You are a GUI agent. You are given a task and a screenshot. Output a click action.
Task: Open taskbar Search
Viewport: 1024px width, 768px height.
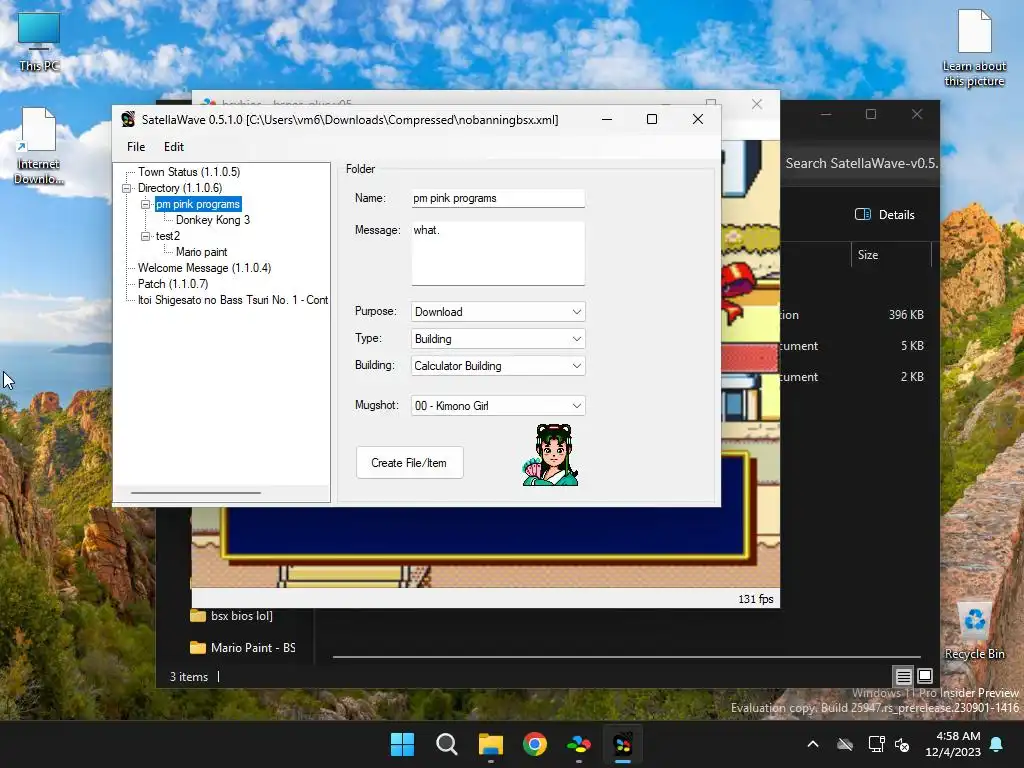click(447, 744)
